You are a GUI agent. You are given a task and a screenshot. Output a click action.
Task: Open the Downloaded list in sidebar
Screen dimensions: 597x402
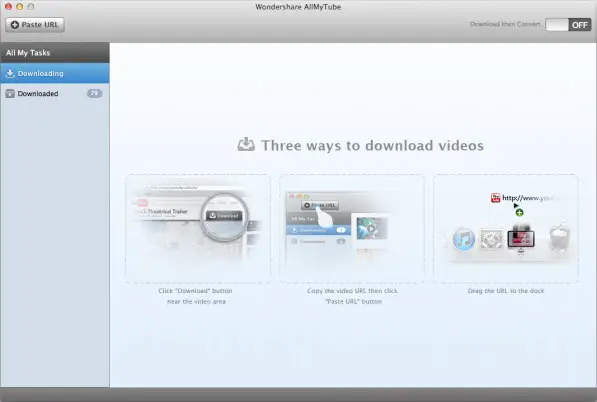pyautogui.click(x=55, y=93)
